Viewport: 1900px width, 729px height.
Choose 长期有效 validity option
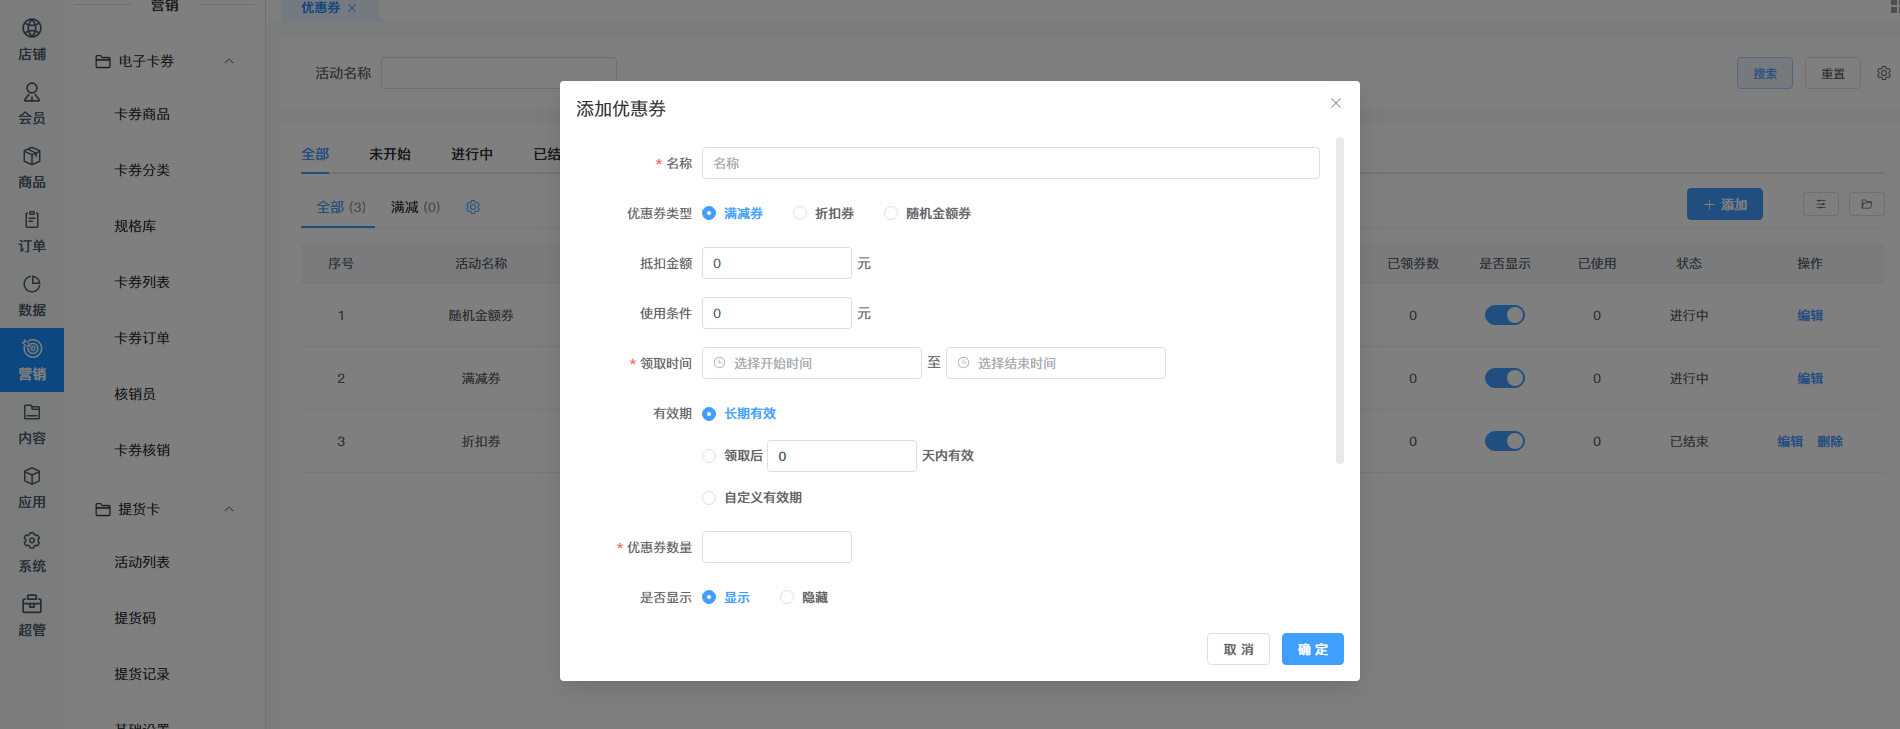739,413
